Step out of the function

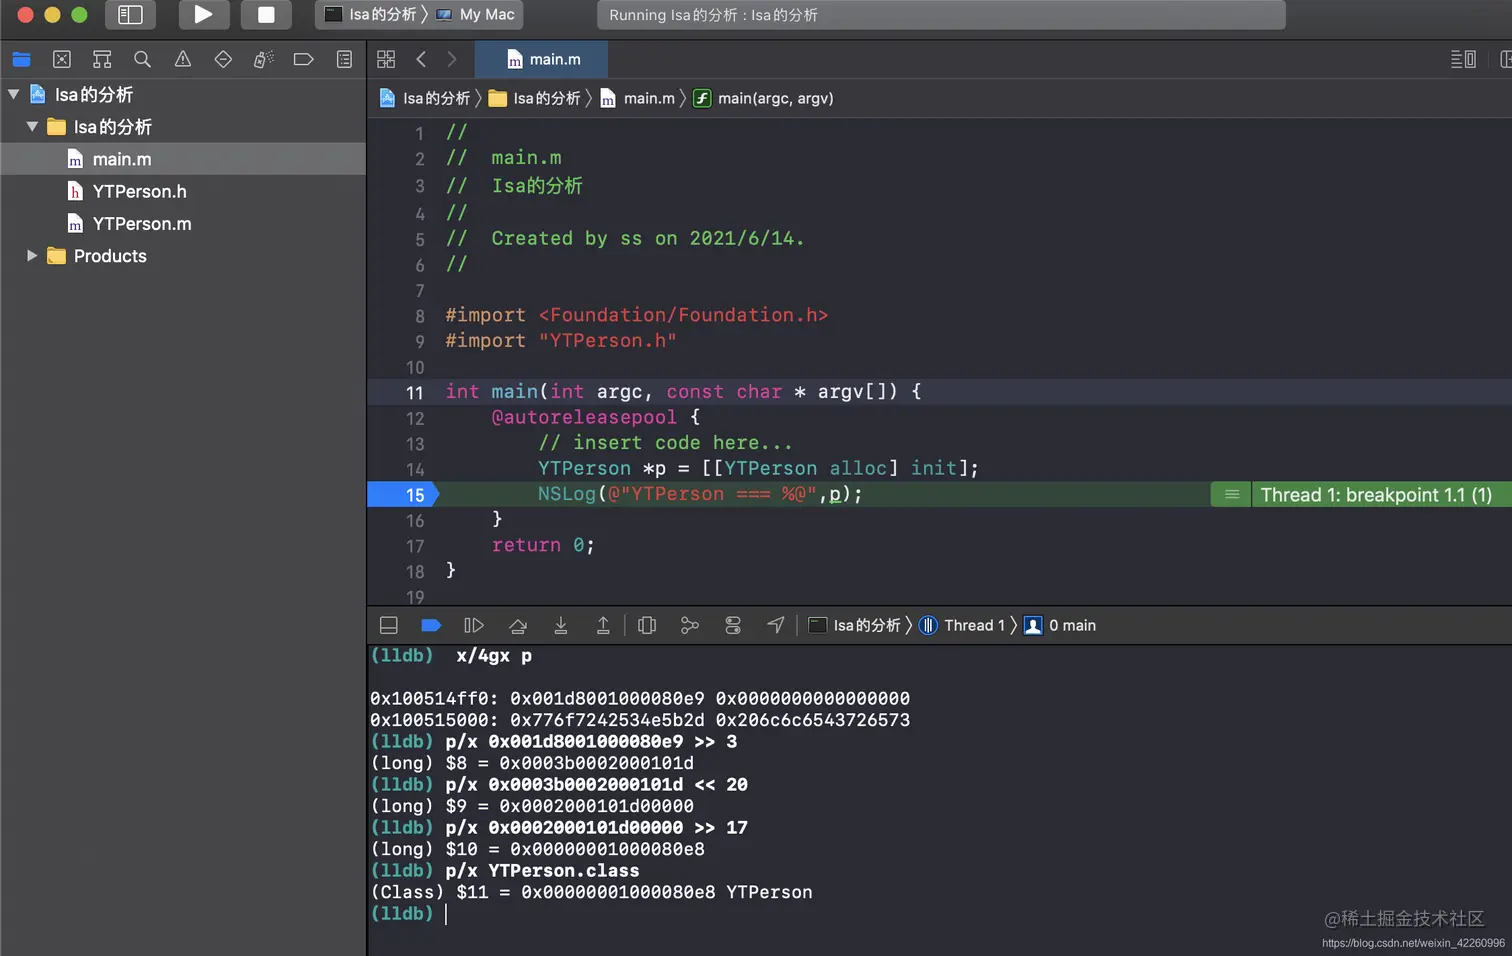click(x=603, y=625)
